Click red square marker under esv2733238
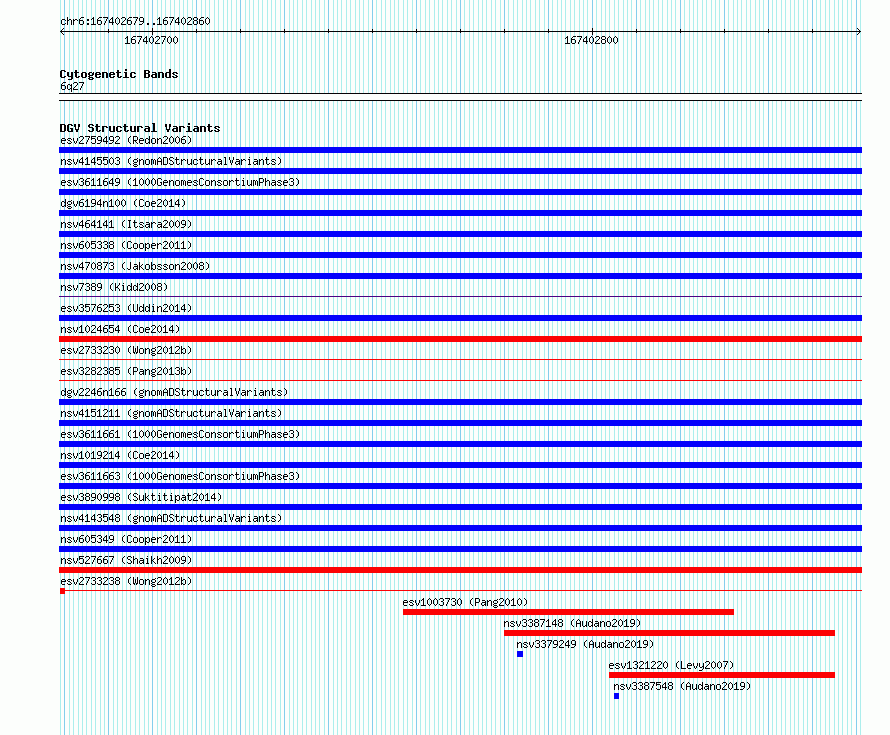 pos(62,591)
